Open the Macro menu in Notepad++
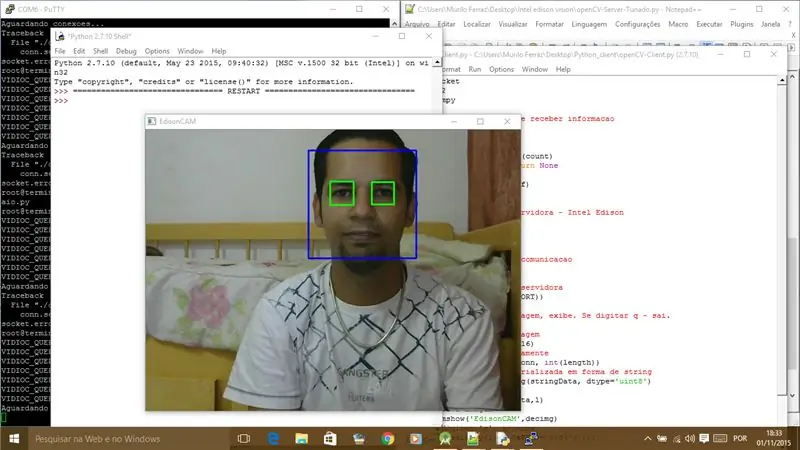This screenshot has height=450, width=800. [x=678, y=24]
